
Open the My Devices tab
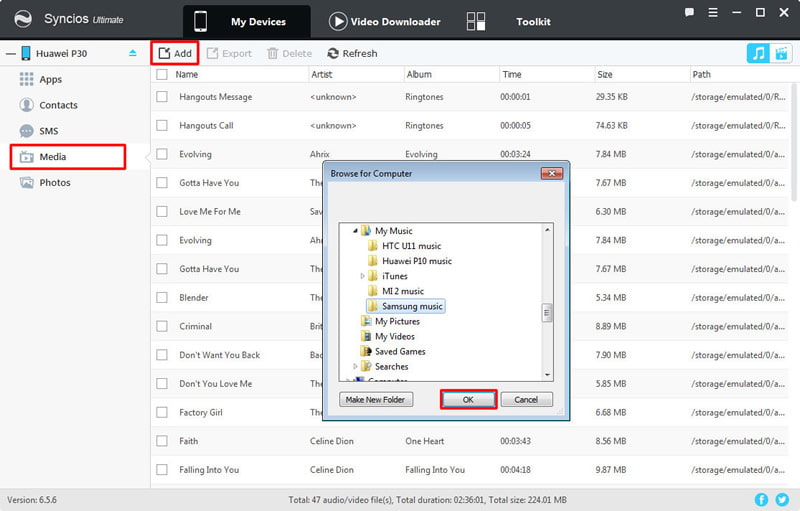point(246,22)
